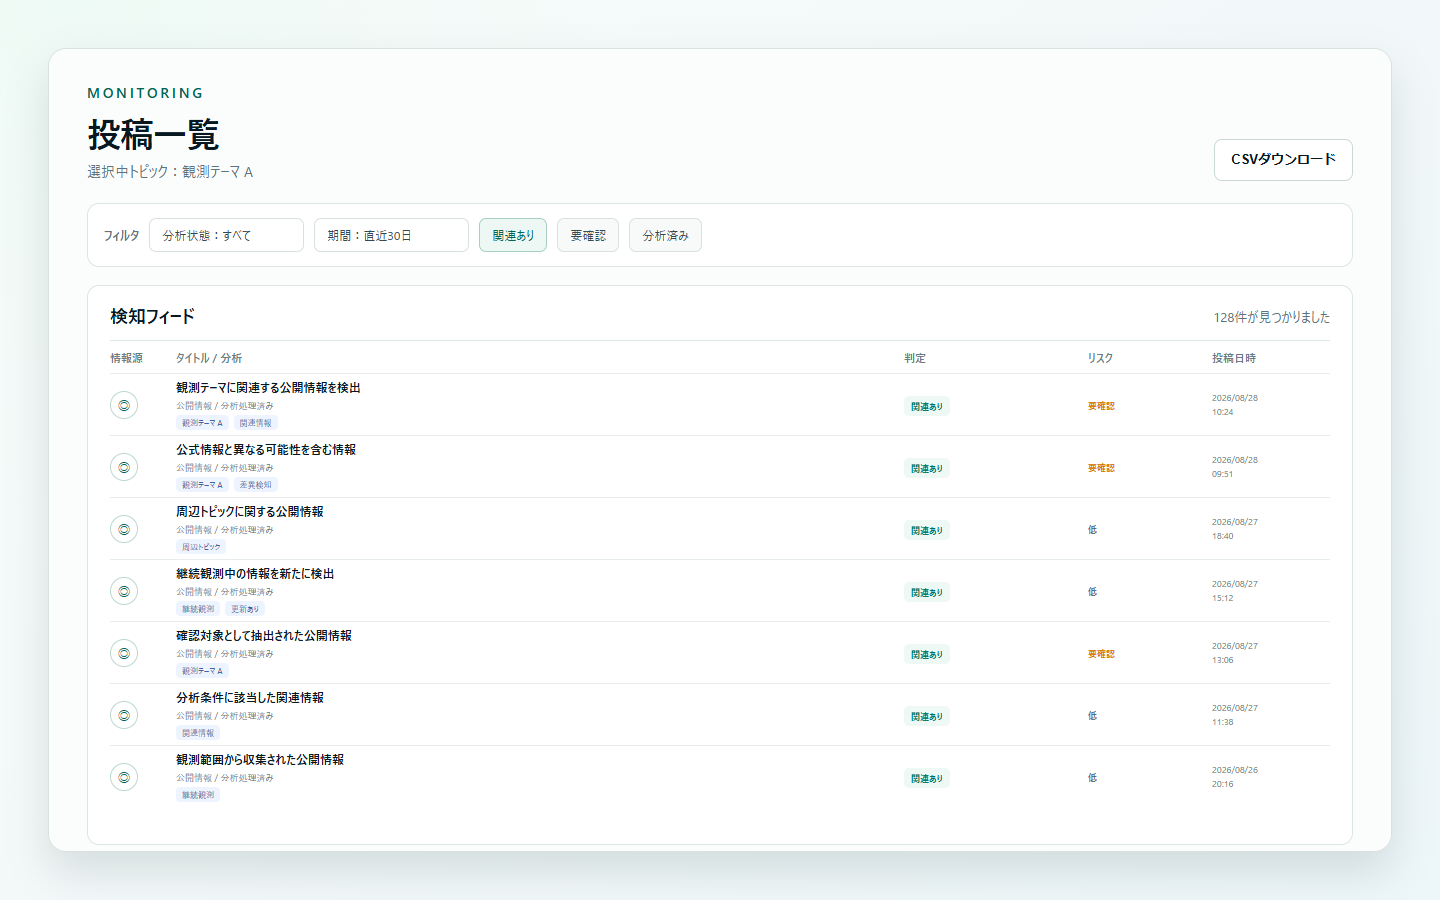The height and width of the screenshot is (900, 1440).
Task: Click source icon for 観測範囲から収集された公開情報
Action: (124, 777)
